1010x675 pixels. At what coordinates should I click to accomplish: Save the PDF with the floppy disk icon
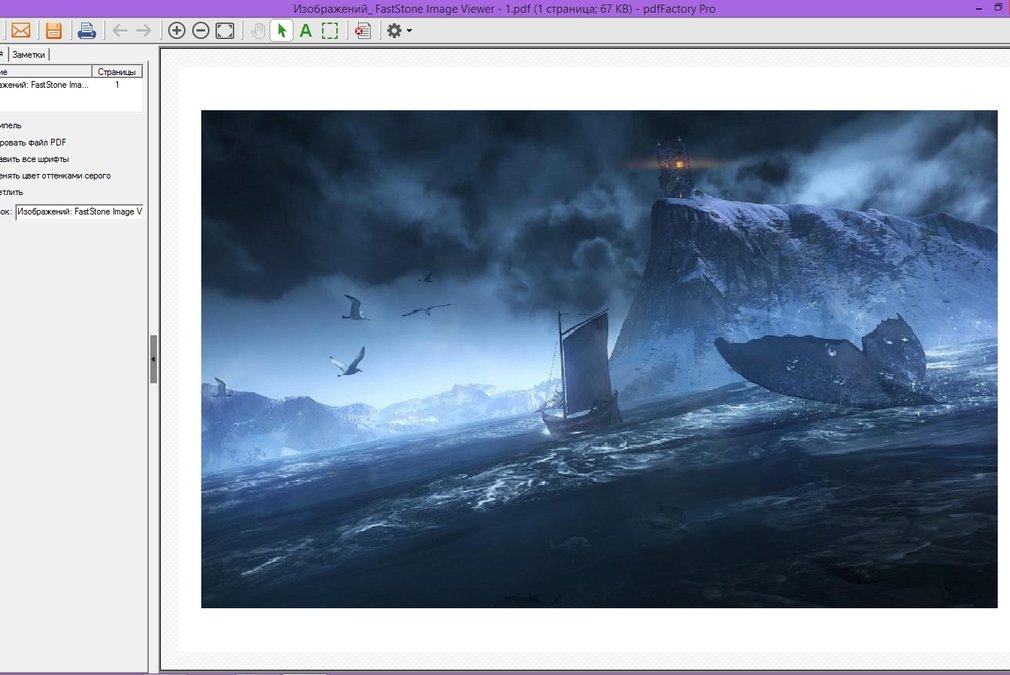point(53,30)
